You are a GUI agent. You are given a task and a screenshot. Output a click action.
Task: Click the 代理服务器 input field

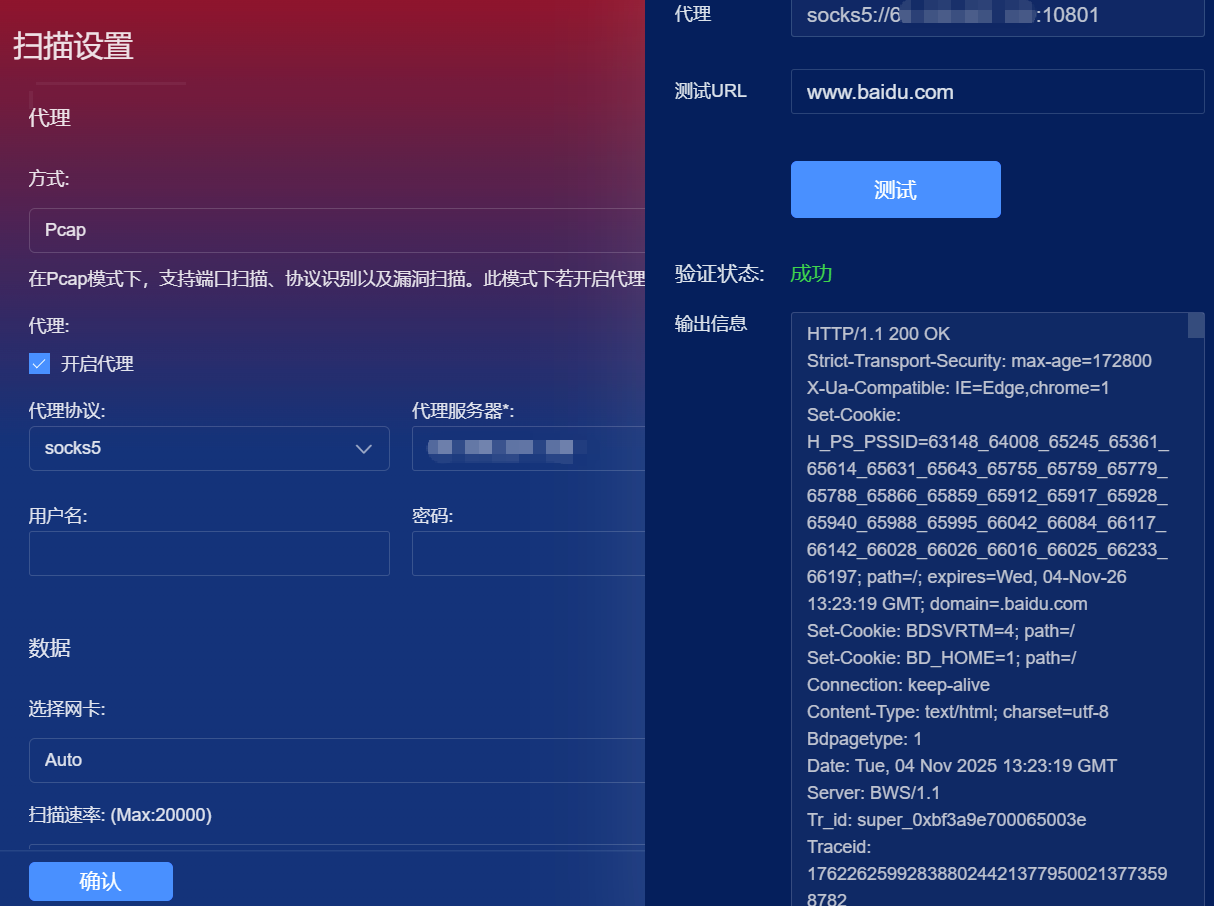(x=528, y=449)
